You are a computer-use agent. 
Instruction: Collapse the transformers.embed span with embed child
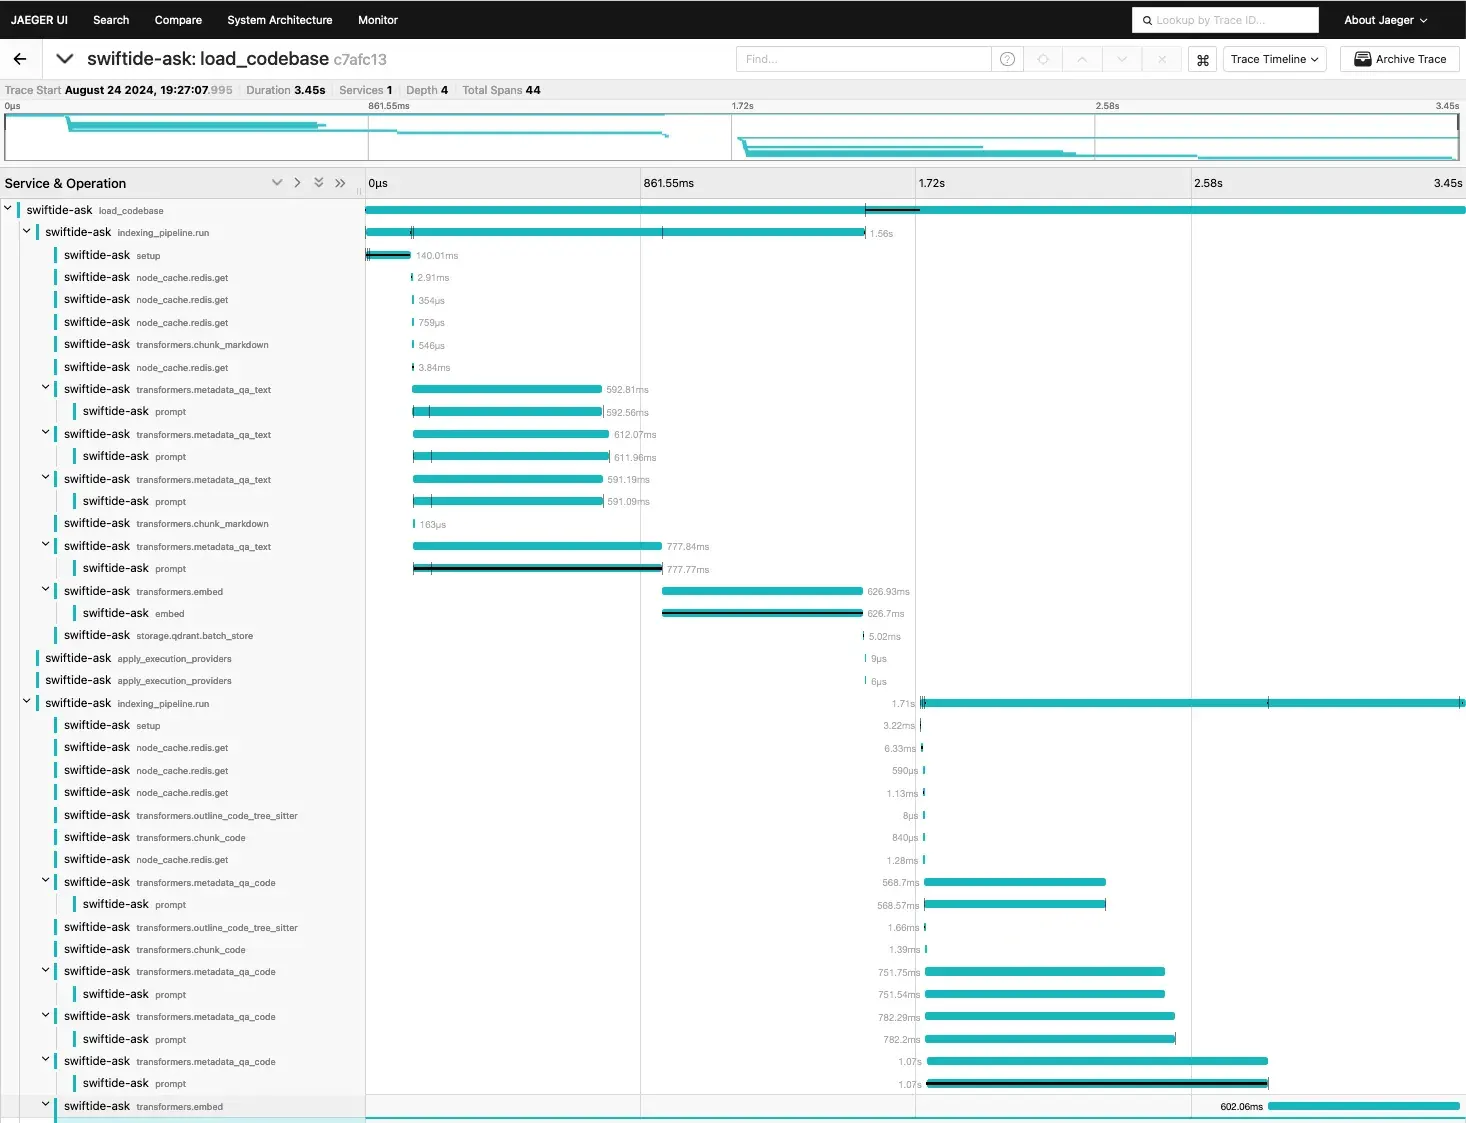tap(45, 590)
